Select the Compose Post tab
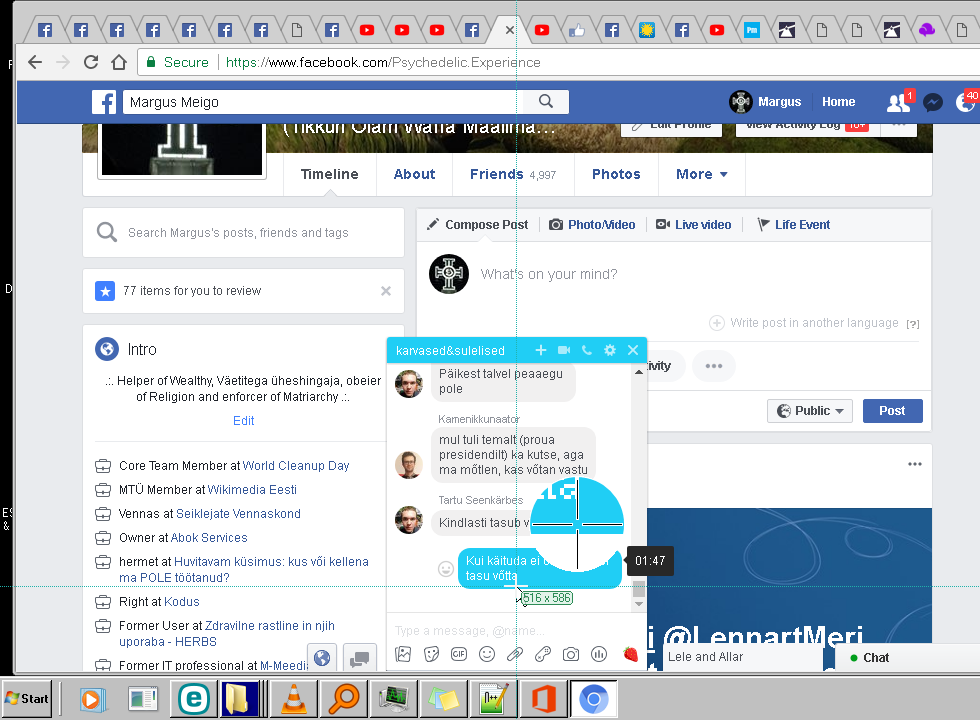980x720 pixels. tap(477, 224)
